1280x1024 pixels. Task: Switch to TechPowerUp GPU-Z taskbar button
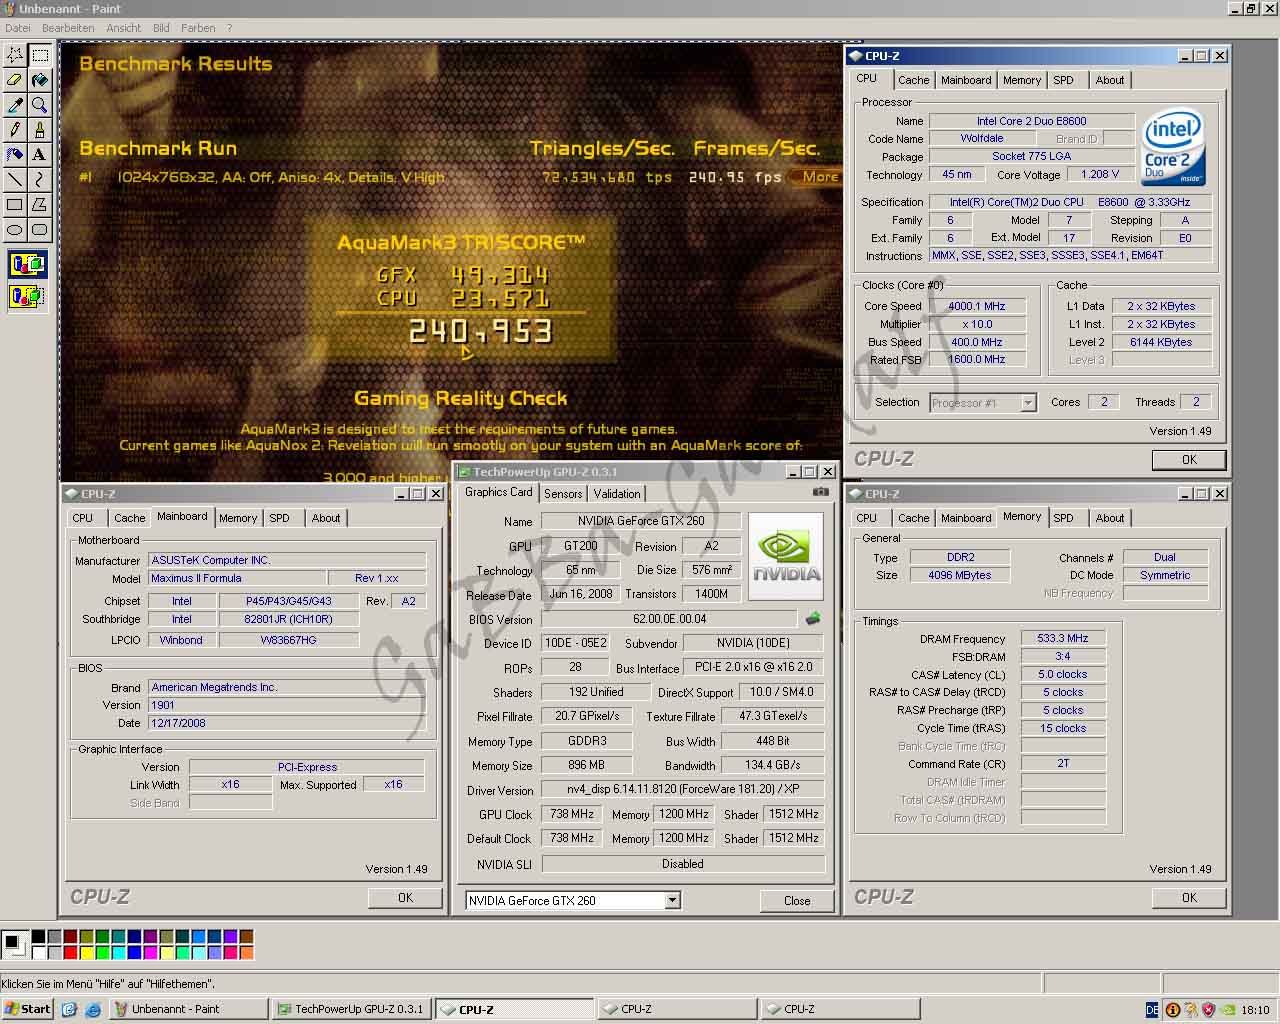coord(351,1010)
